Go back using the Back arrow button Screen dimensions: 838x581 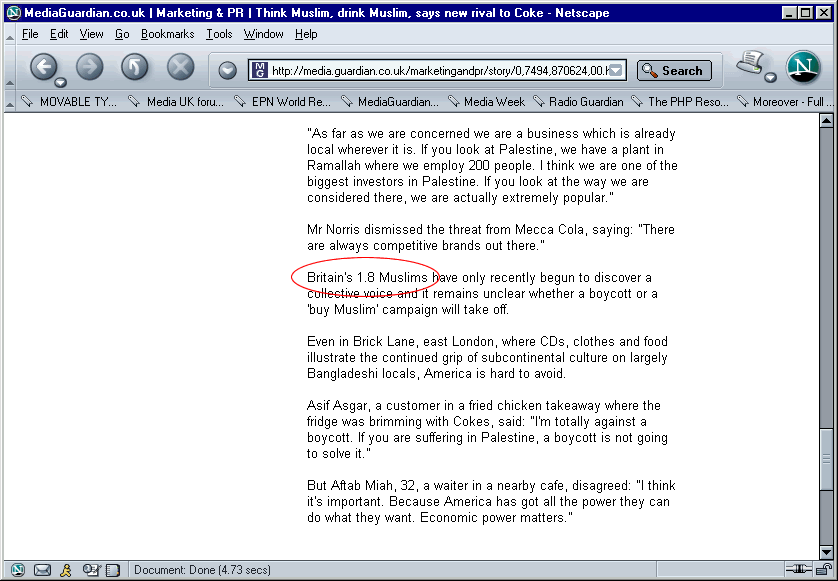pos(44,68)
